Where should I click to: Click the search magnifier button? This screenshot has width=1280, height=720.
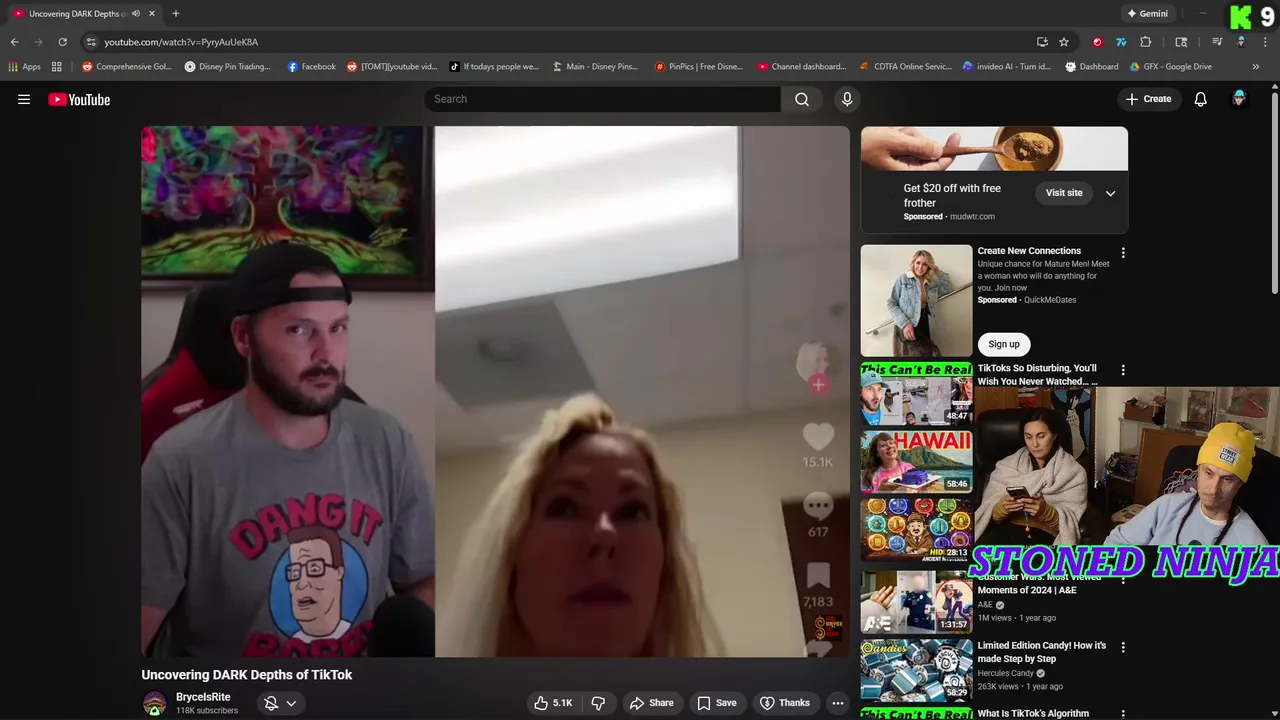[802, 99]
